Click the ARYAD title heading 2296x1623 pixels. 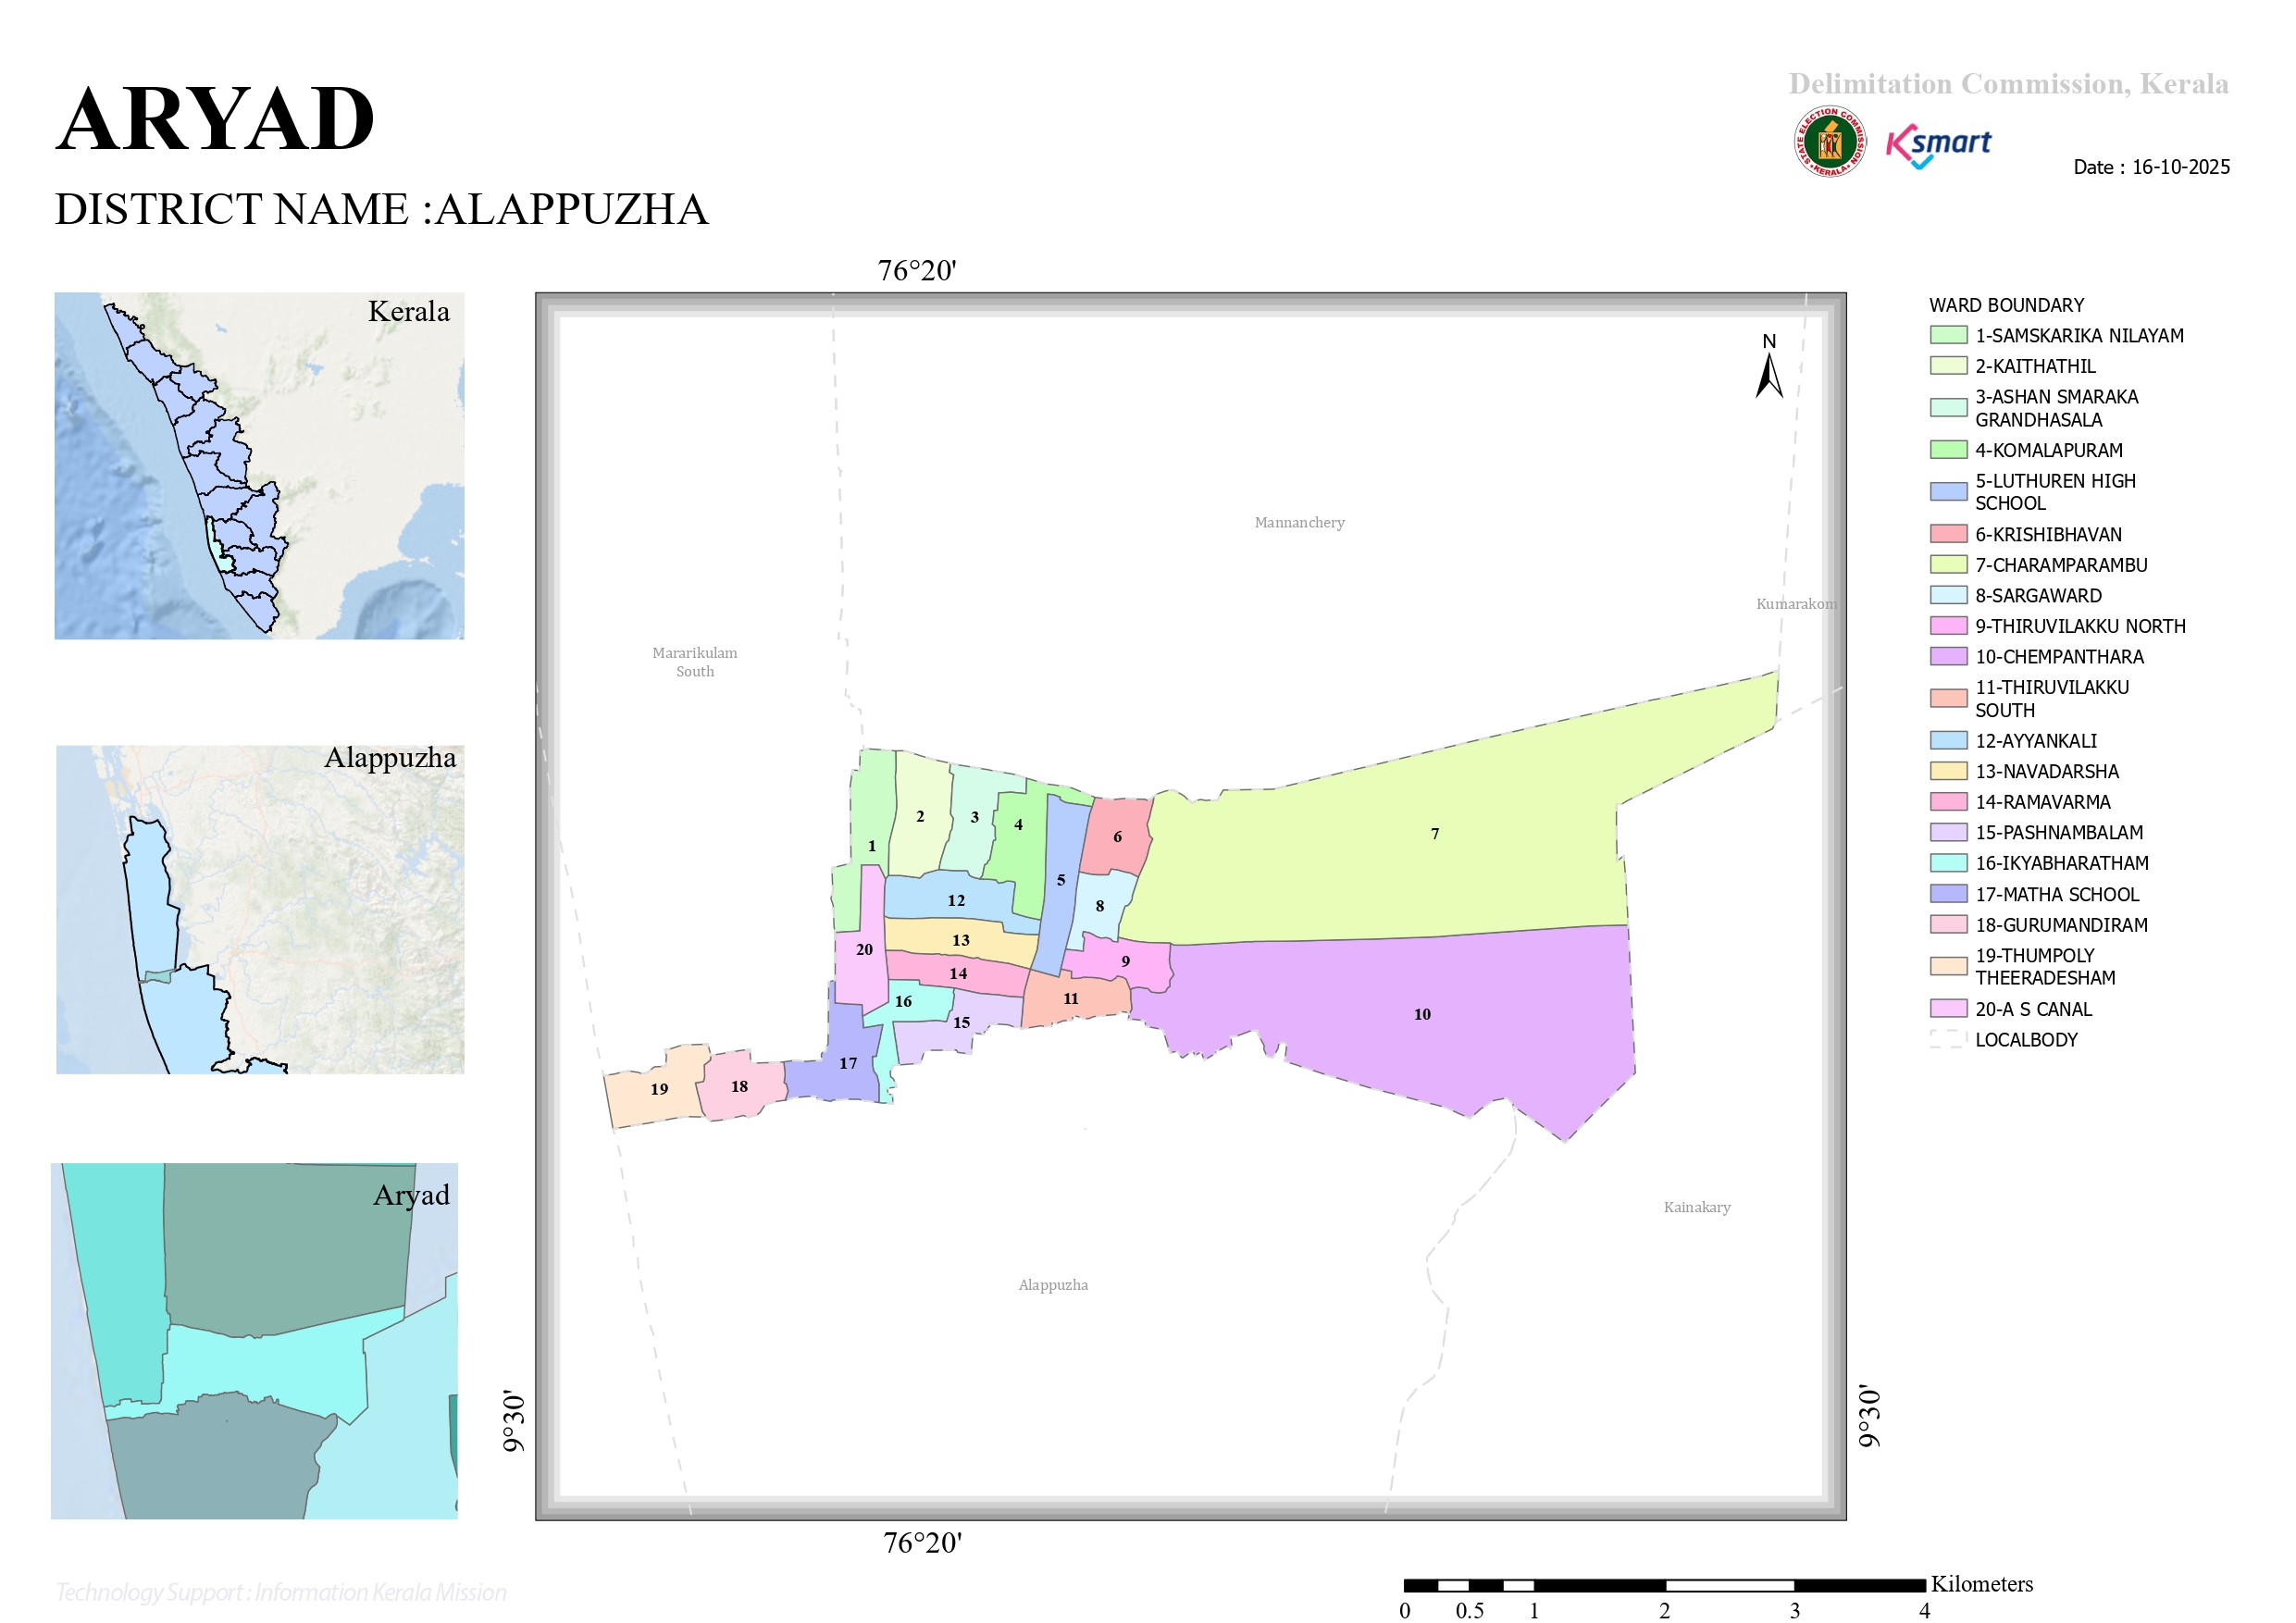[x=215, y=119]
